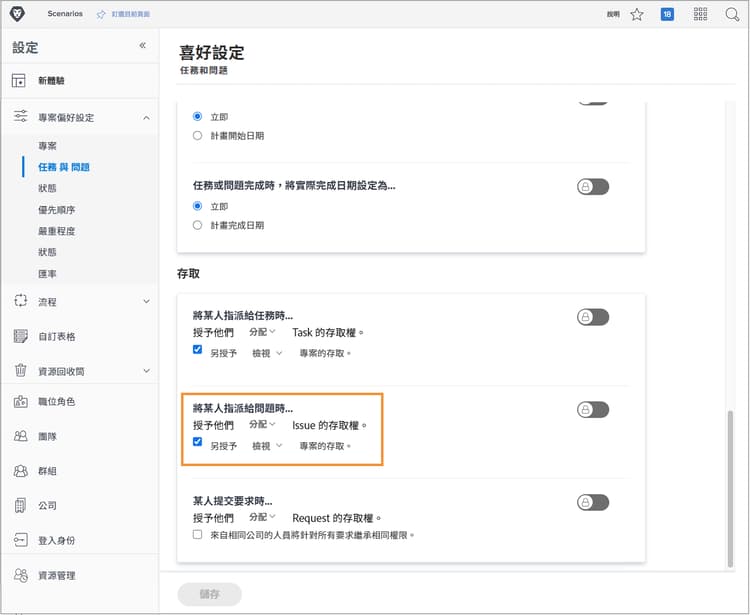Image resolution: width=750 pixels, height=615 pixels.
Task: Open the 優先順序 sidebar item
Action: [56, 209]
